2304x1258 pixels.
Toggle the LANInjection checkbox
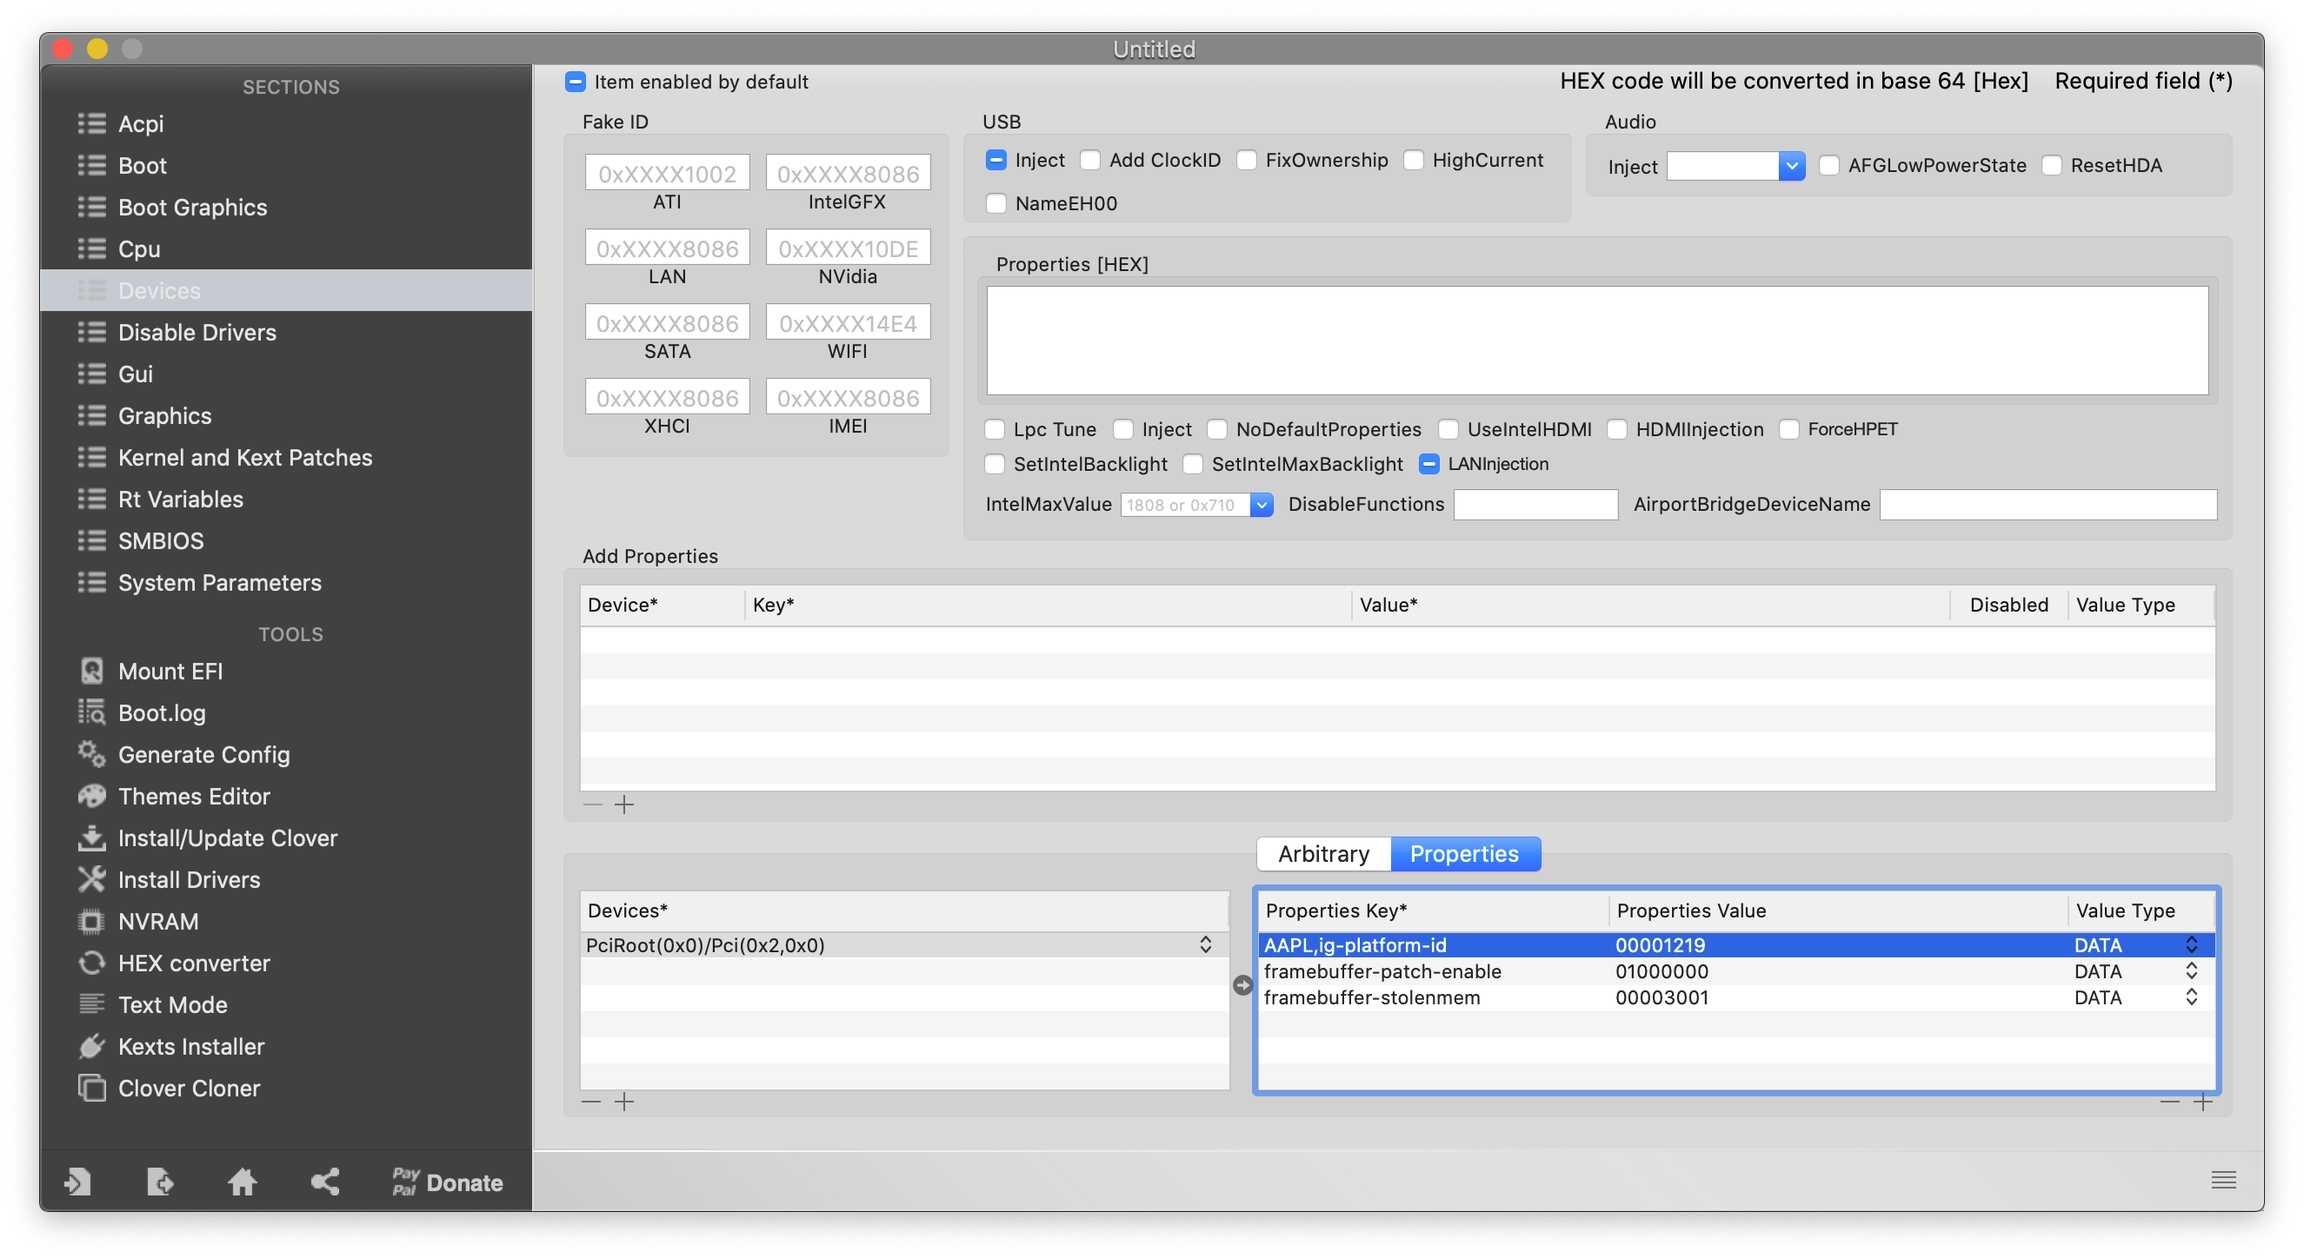click(1429, 464)
